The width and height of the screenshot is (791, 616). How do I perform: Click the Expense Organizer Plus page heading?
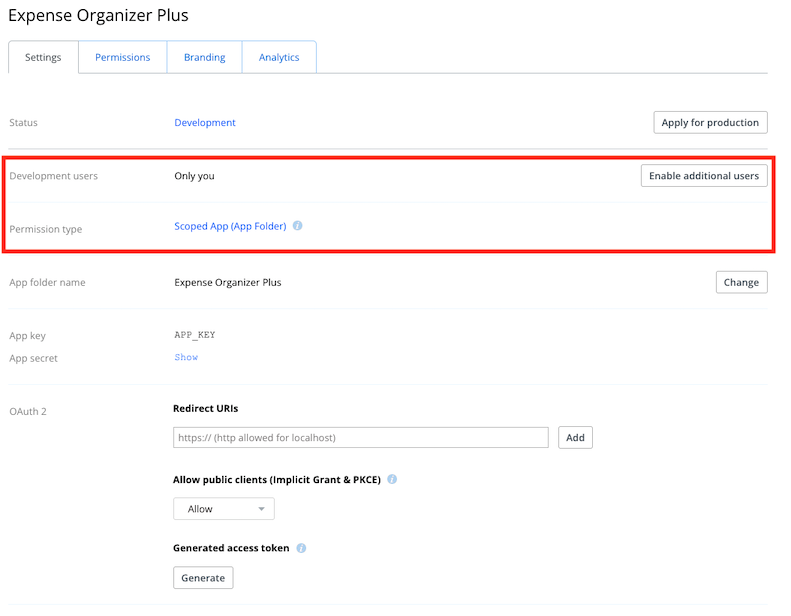pyautogui.click(x=98, y=16)
